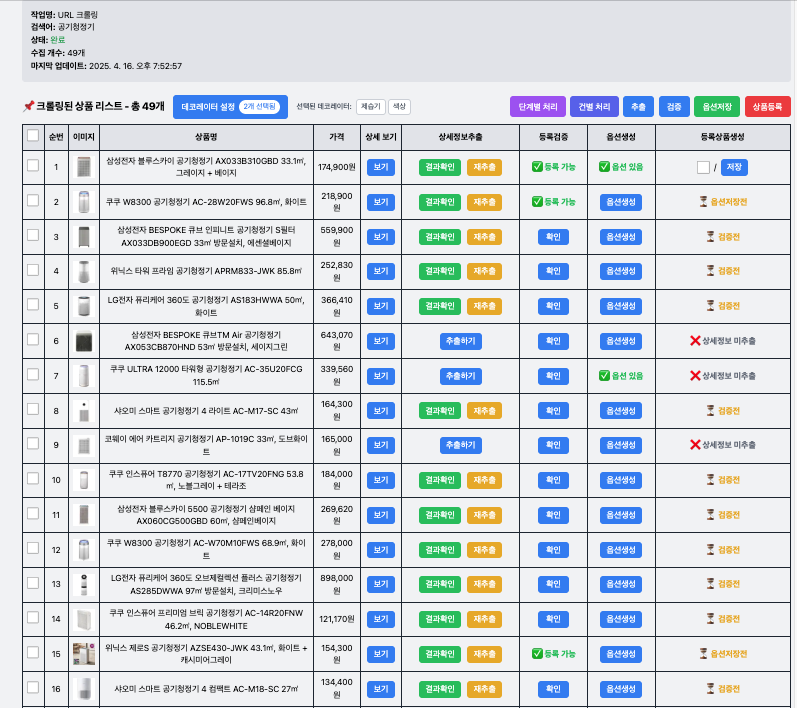The height and width of the screenshot is (708, 797).
Task: Toggle the select-all checkbox in the table header
Action: [x=33, y=136]
